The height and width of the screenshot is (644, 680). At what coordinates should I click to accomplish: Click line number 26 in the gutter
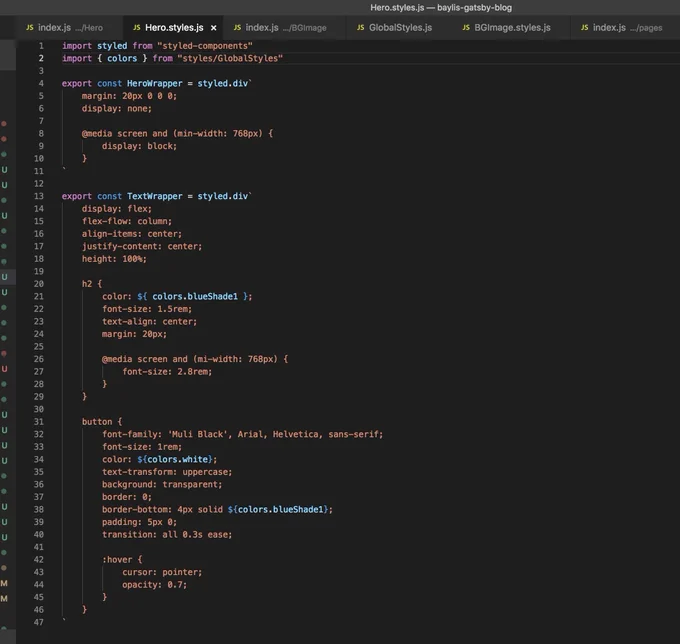tap(39, 359)
